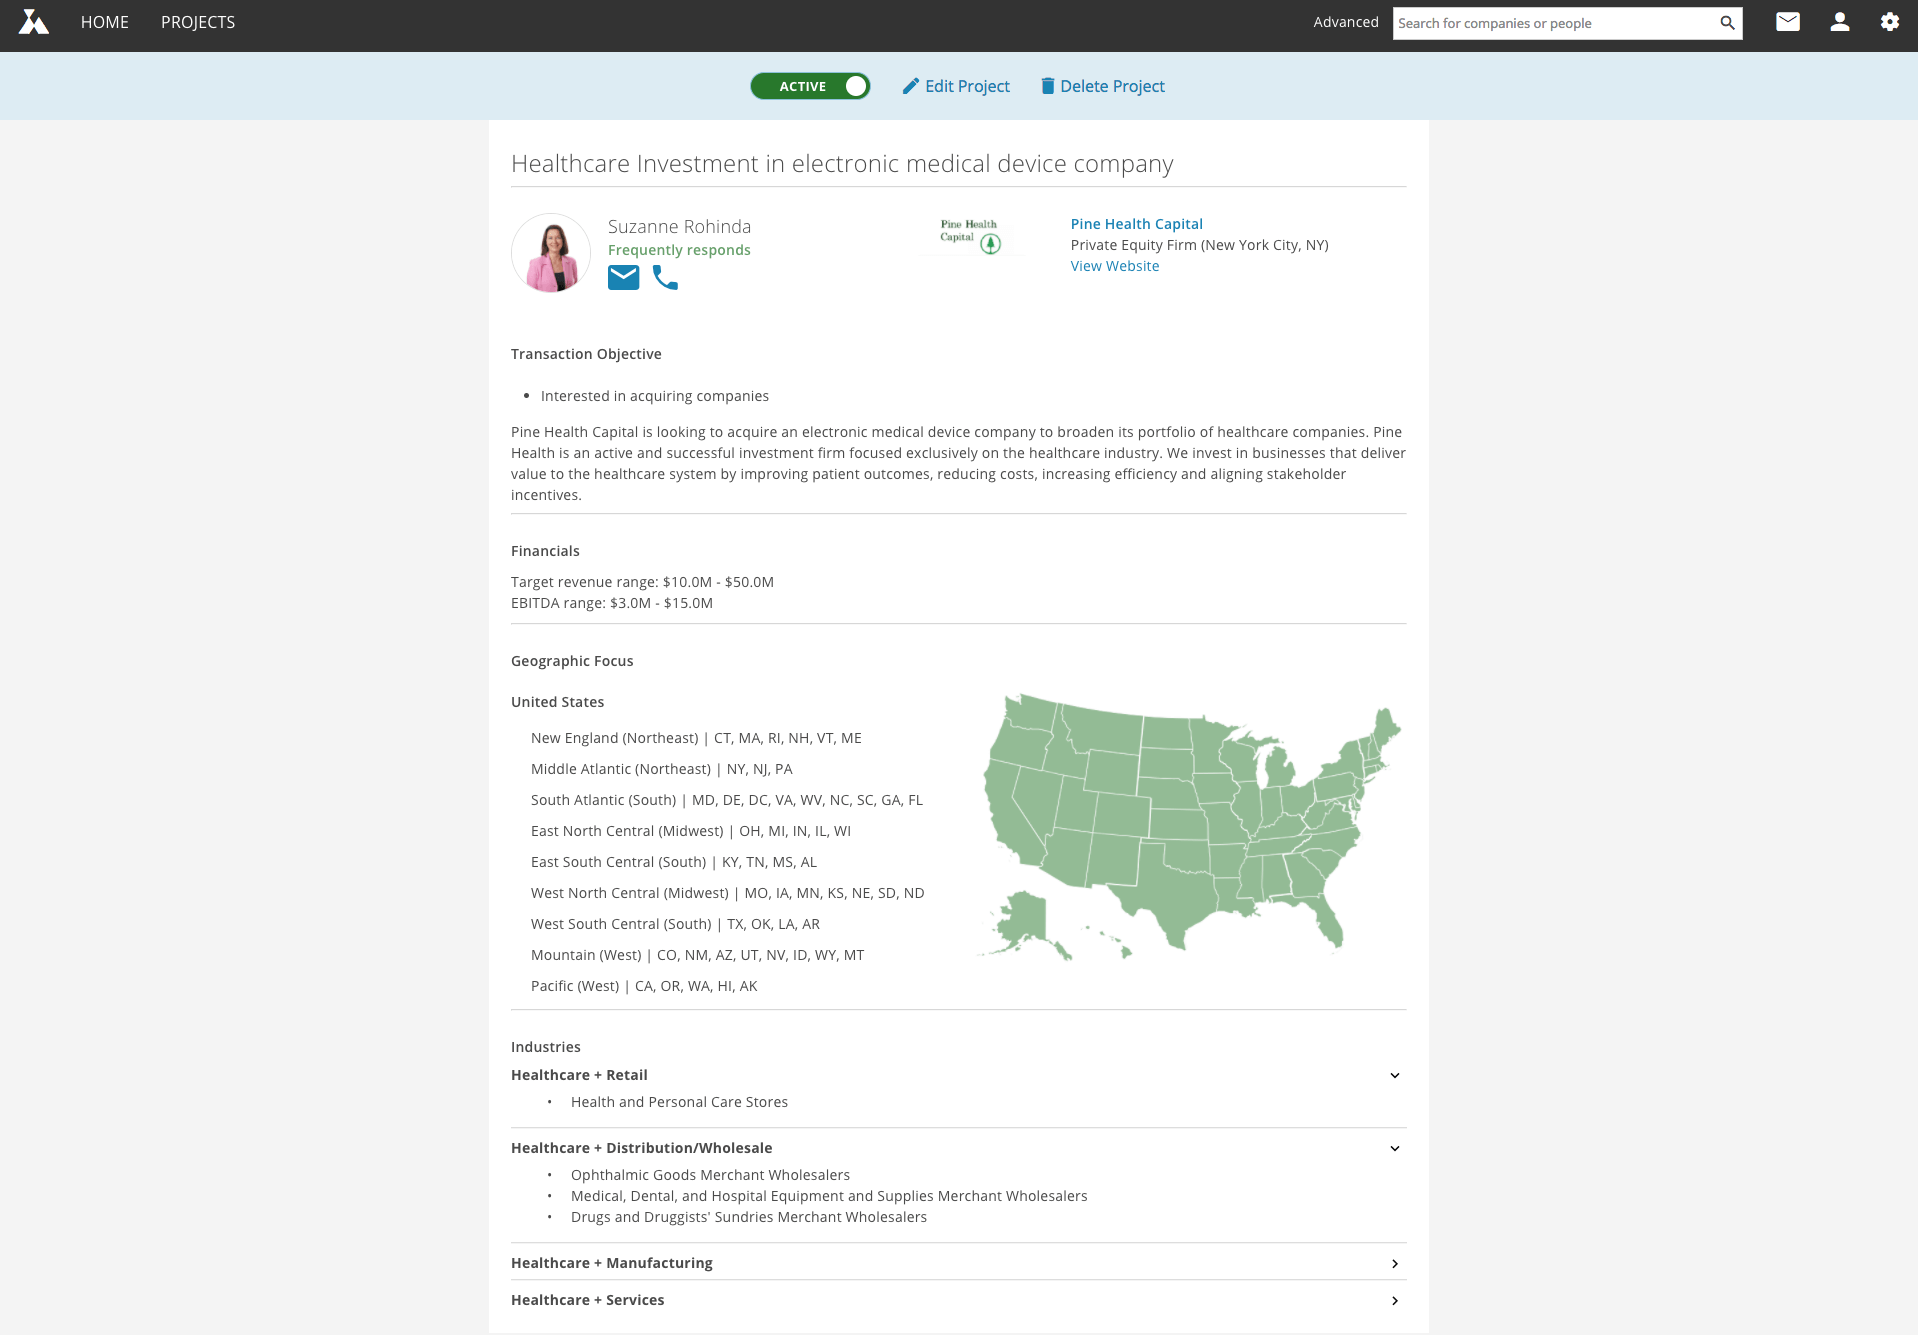Screen dimensions: 1918x1335
Task: Click 'Private Equity Firm (New York City, NY)' text
Action: point(1199,245)
